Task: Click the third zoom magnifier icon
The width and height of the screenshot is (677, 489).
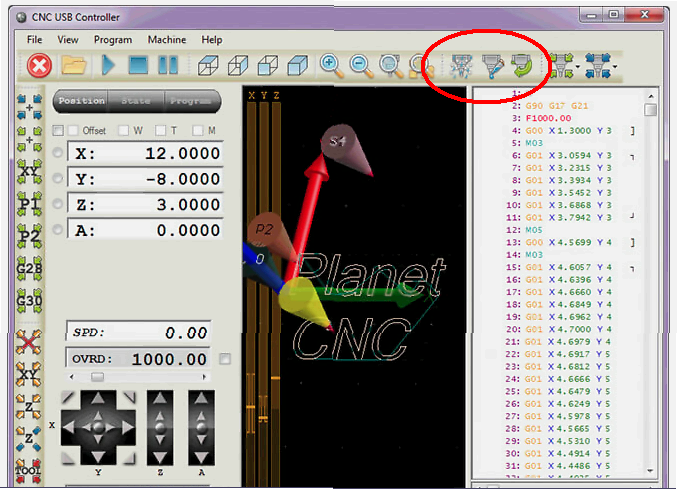Action: (391, 66)
